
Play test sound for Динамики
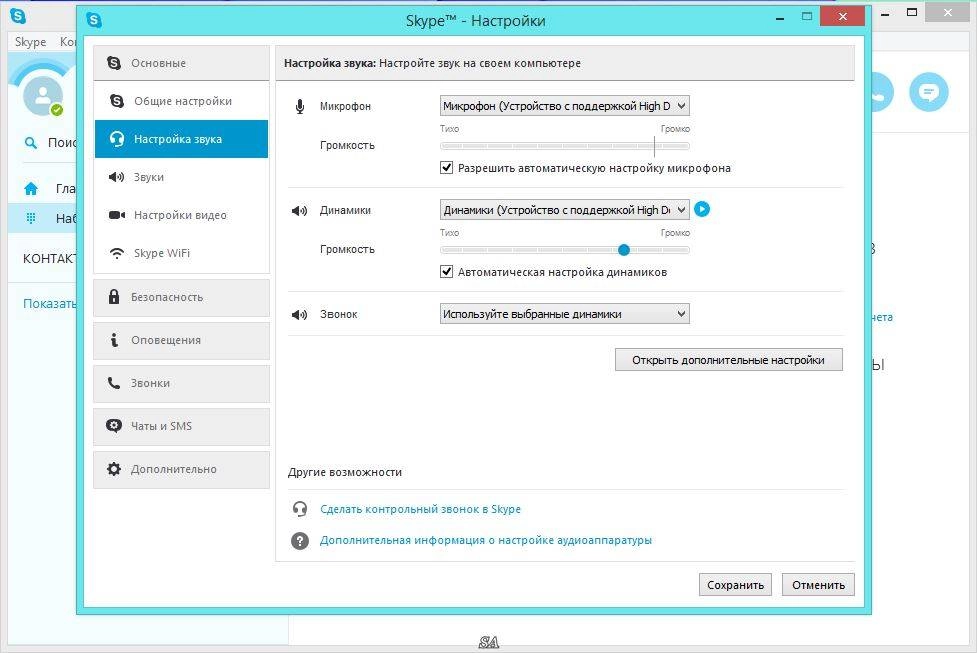click(x=702, y=209)
